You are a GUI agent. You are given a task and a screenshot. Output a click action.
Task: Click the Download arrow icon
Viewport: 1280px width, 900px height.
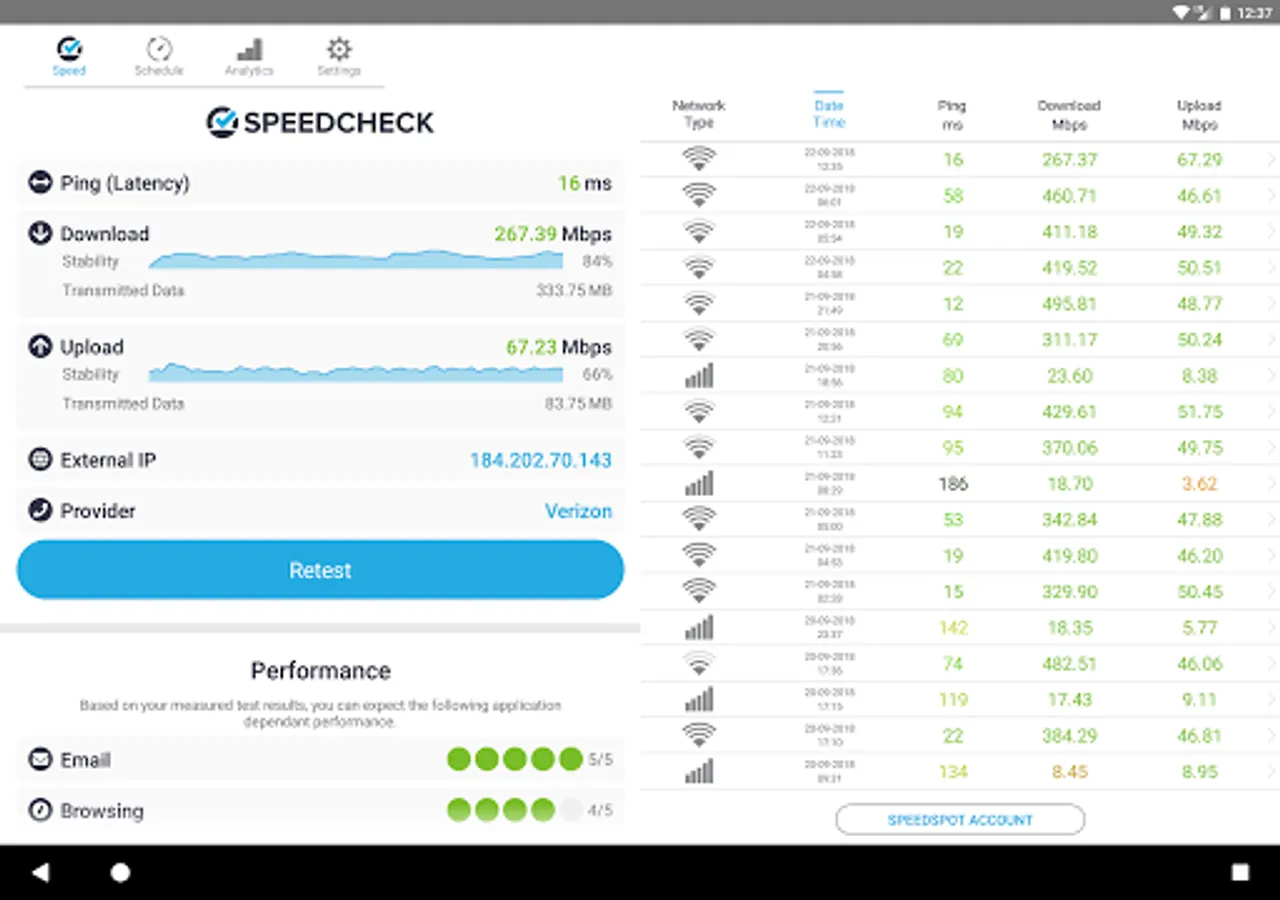[x=40, y=233]
